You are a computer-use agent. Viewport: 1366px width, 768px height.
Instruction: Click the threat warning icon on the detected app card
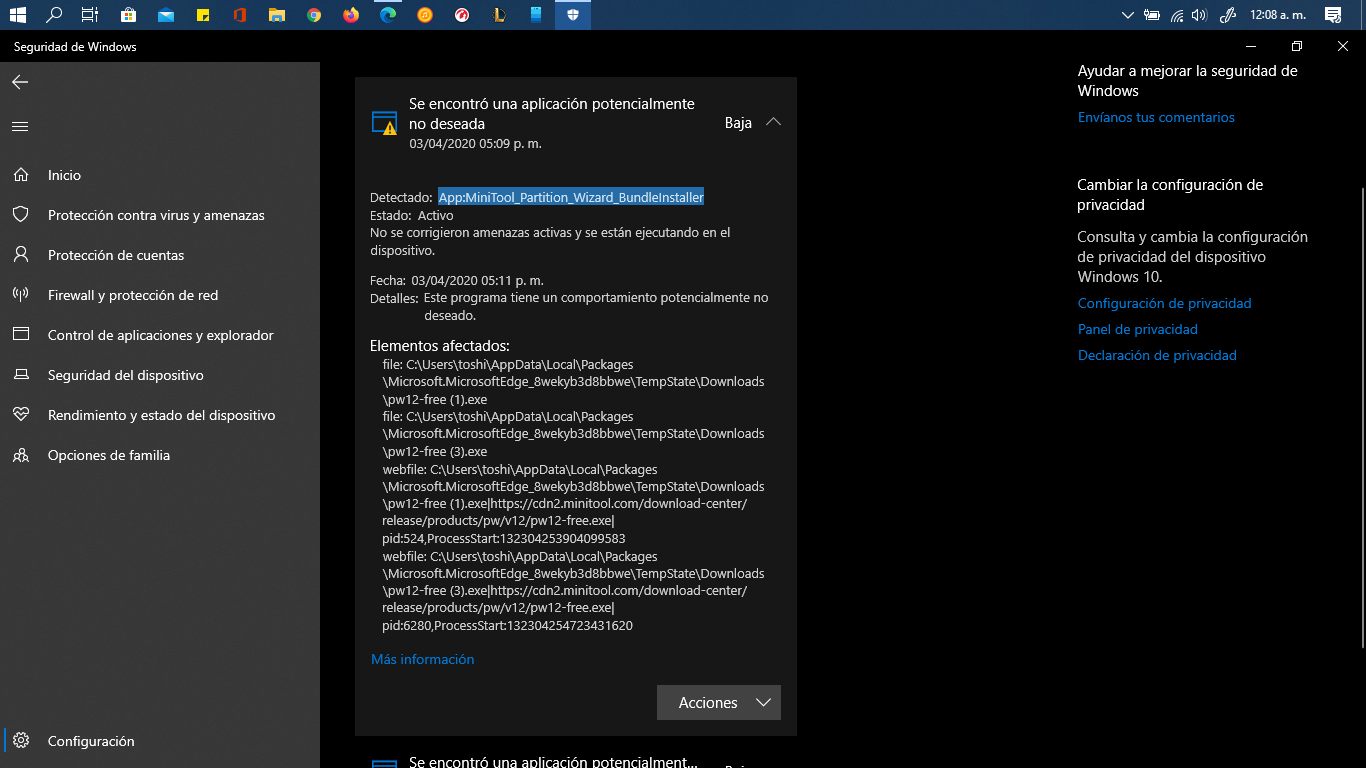click(385, 123)
